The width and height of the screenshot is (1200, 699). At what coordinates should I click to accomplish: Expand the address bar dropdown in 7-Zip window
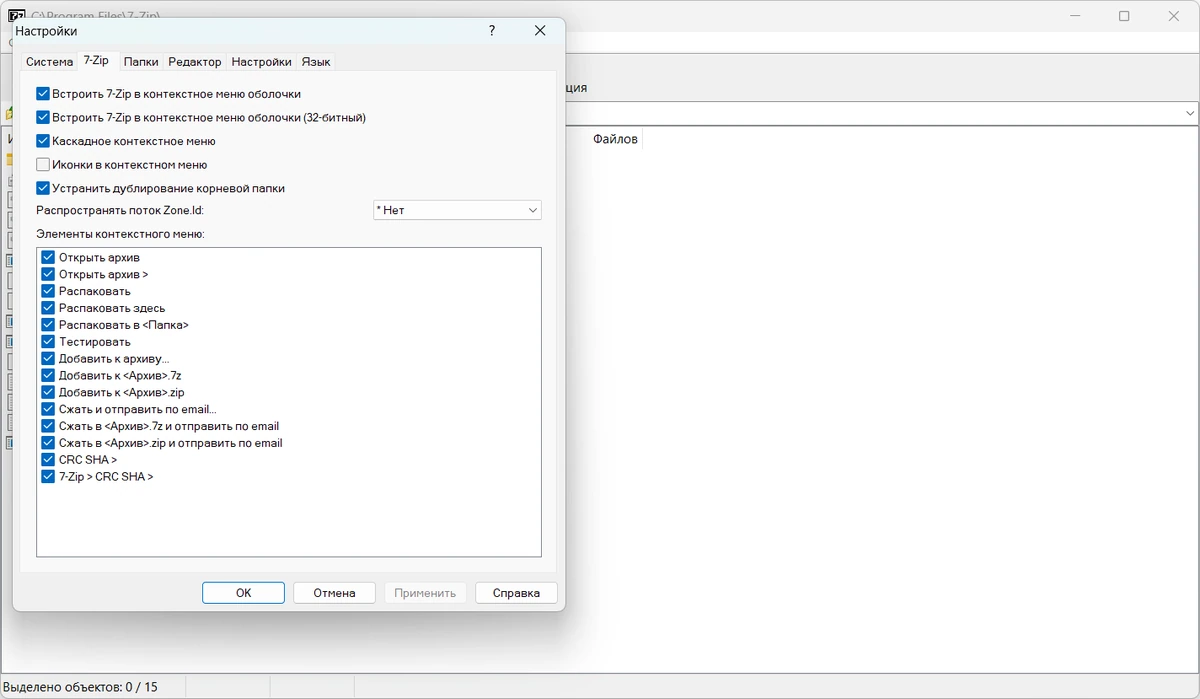[x=1190, y=113]
